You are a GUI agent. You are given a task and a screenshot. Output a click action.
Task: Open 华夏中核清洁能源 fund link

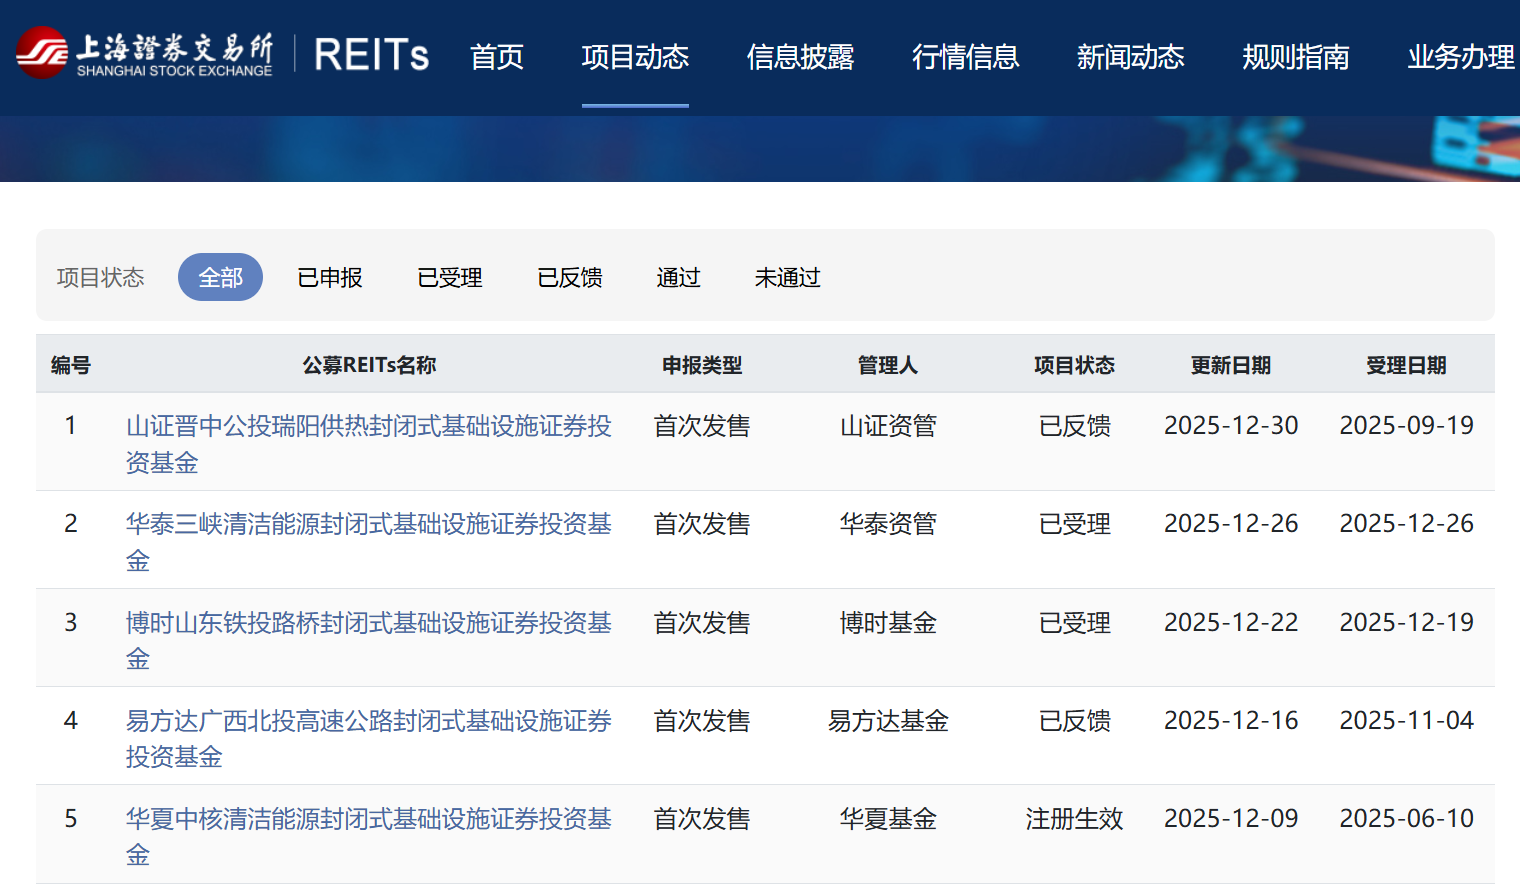coord(368,820)
